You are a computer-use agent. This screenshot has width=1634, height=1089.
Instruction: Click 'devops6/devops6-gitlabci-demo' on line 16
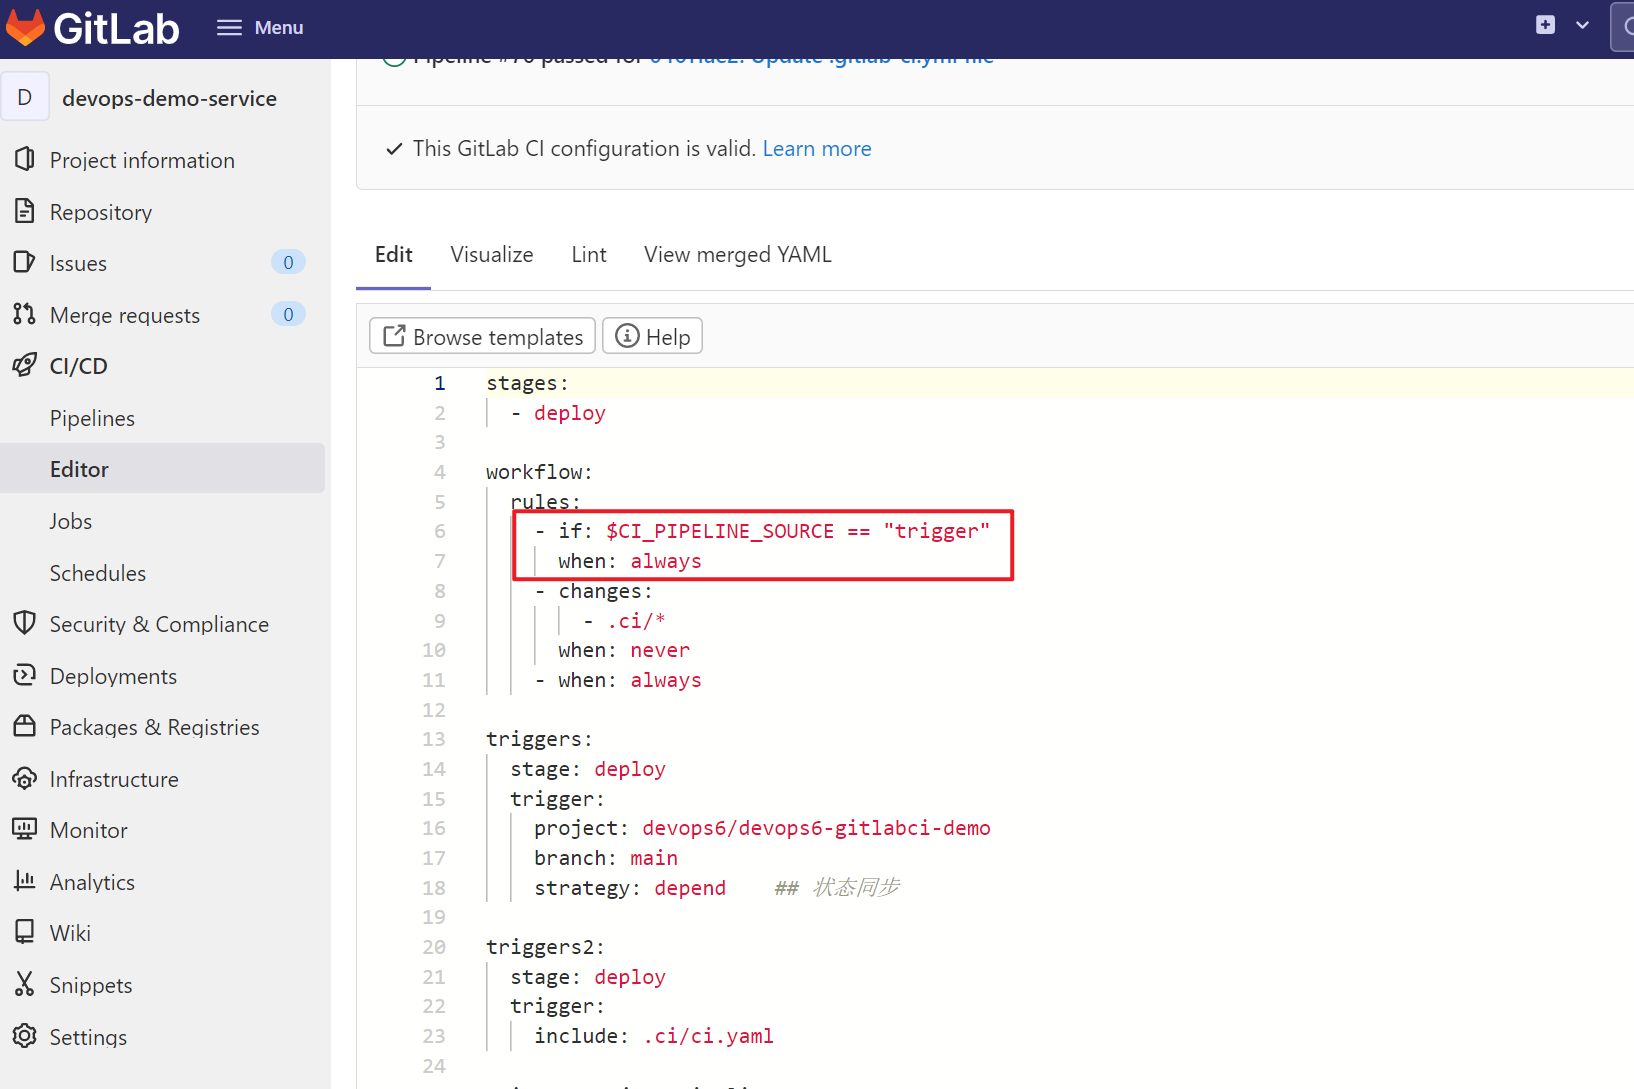click(x=816, y=828)
